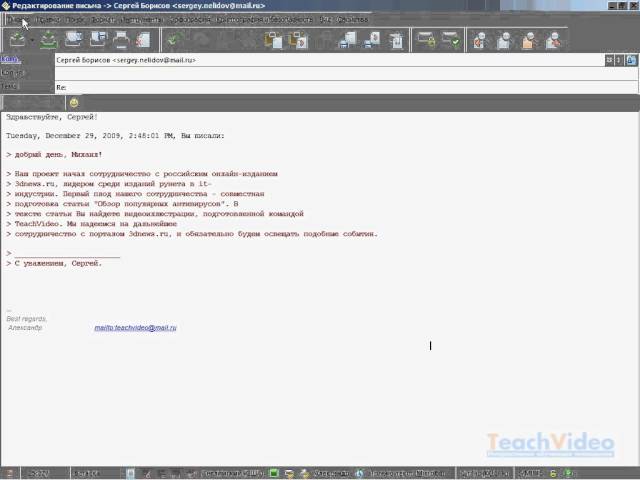Open the Свойства menu
640x480 pixels.
pos(352,19)
